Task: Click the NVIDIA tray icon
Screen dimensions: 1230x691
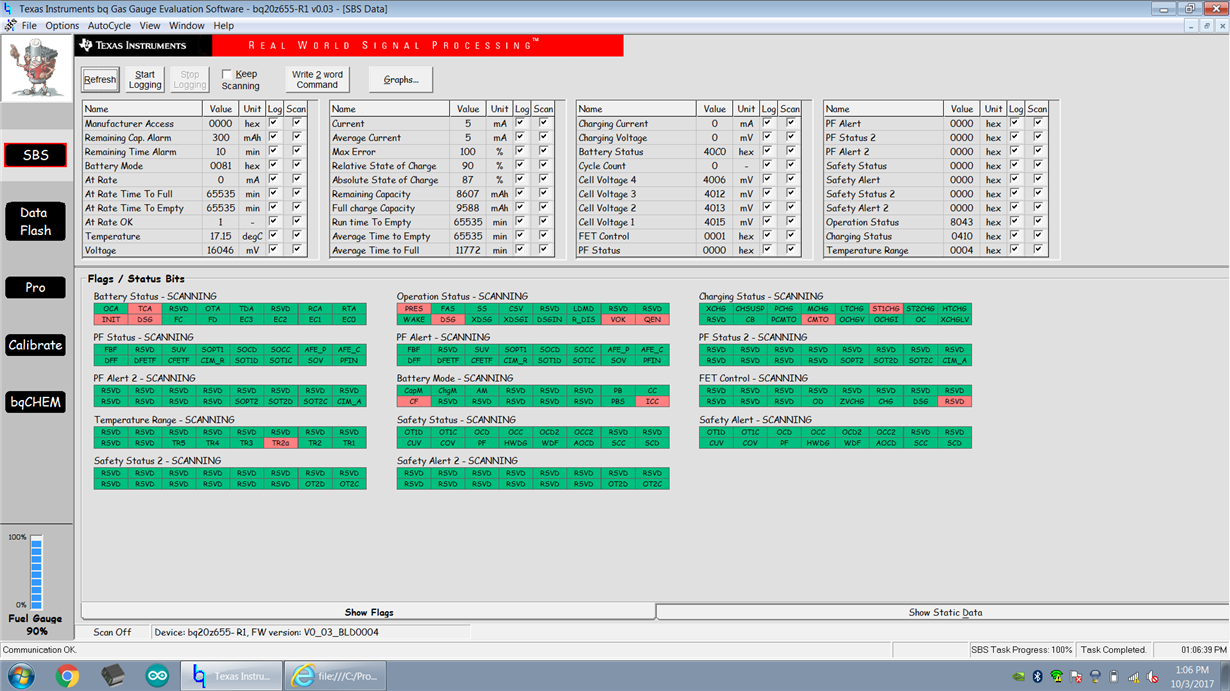Action: (1019, 676)
